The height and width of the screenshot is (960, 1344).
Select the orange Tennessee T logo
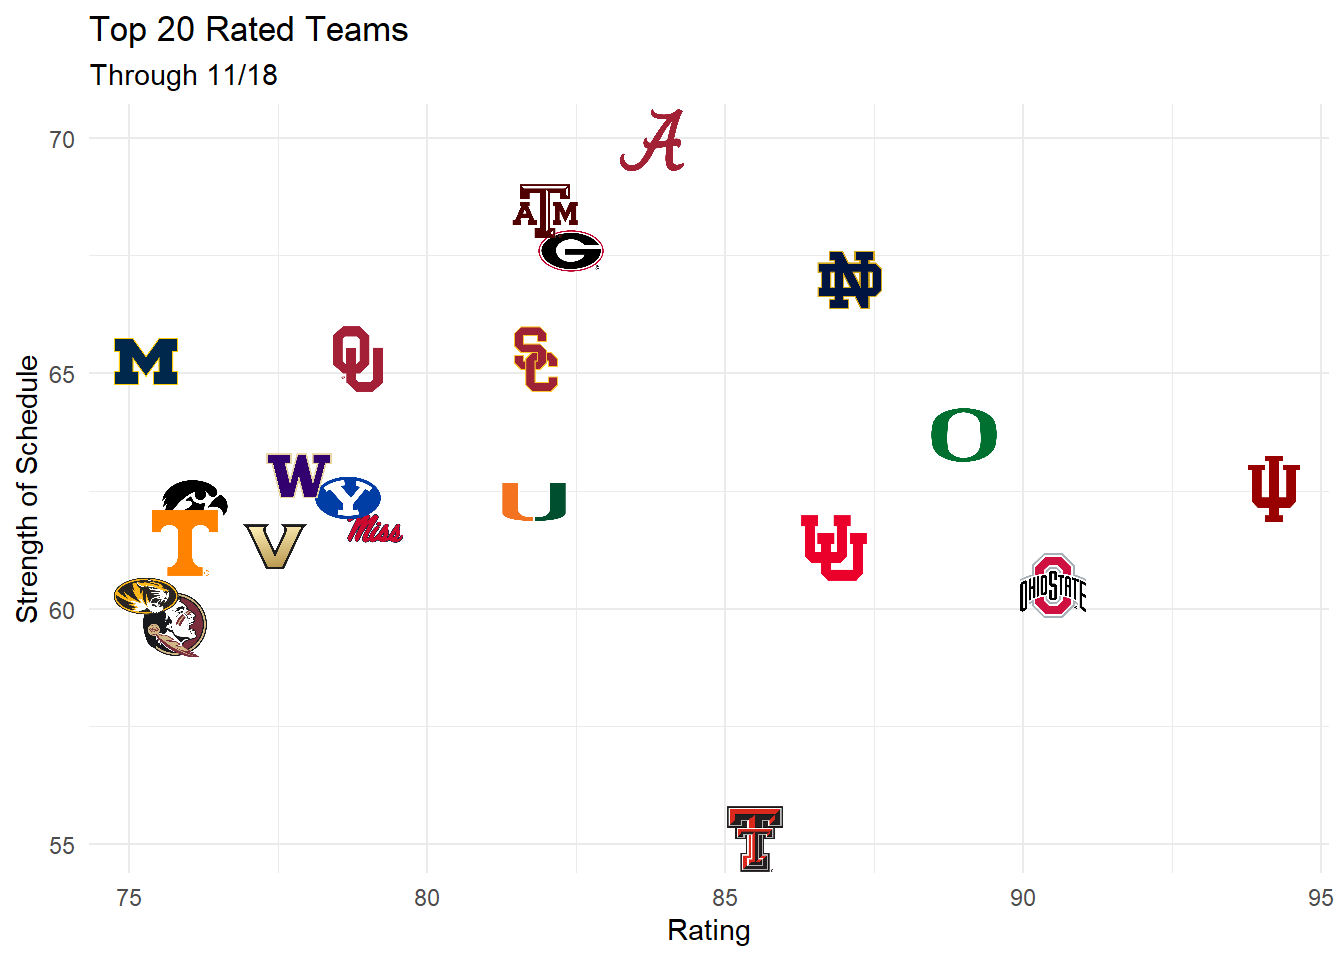185,542
